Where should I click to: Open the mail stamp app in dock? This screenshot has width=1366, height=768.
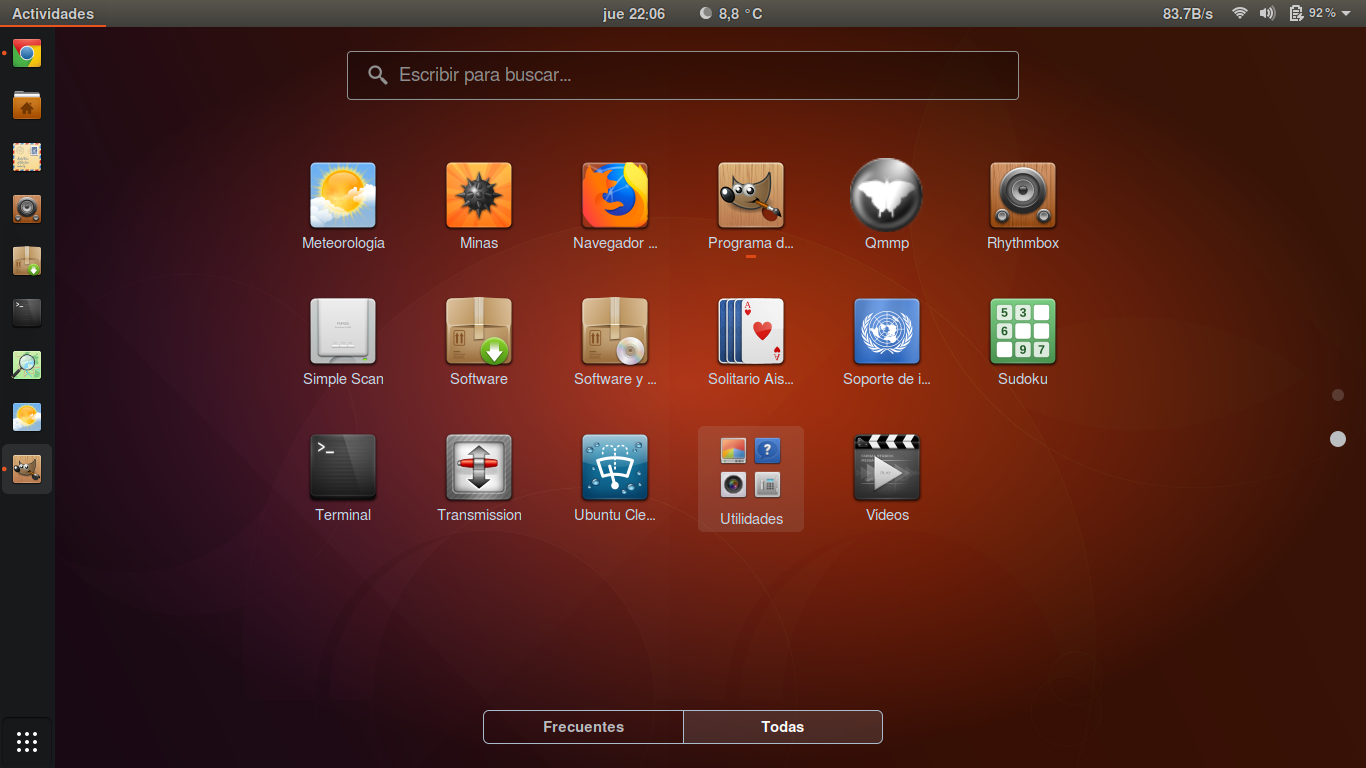pos(27,157)
